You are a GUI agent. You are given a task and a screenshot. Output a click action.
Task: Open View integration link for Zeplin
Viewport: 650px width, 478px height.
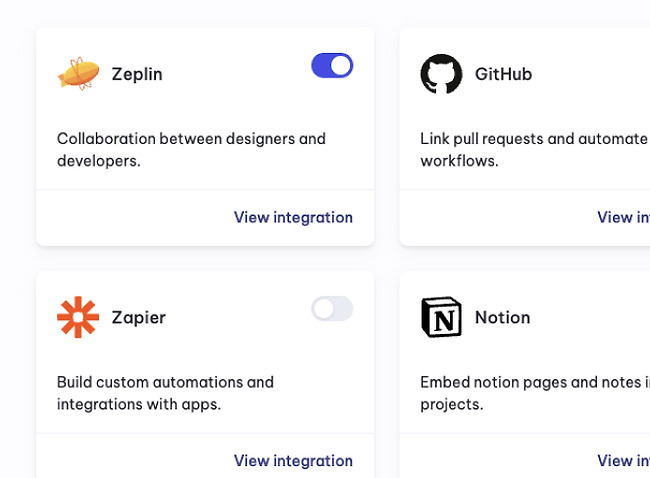(293, 217)
